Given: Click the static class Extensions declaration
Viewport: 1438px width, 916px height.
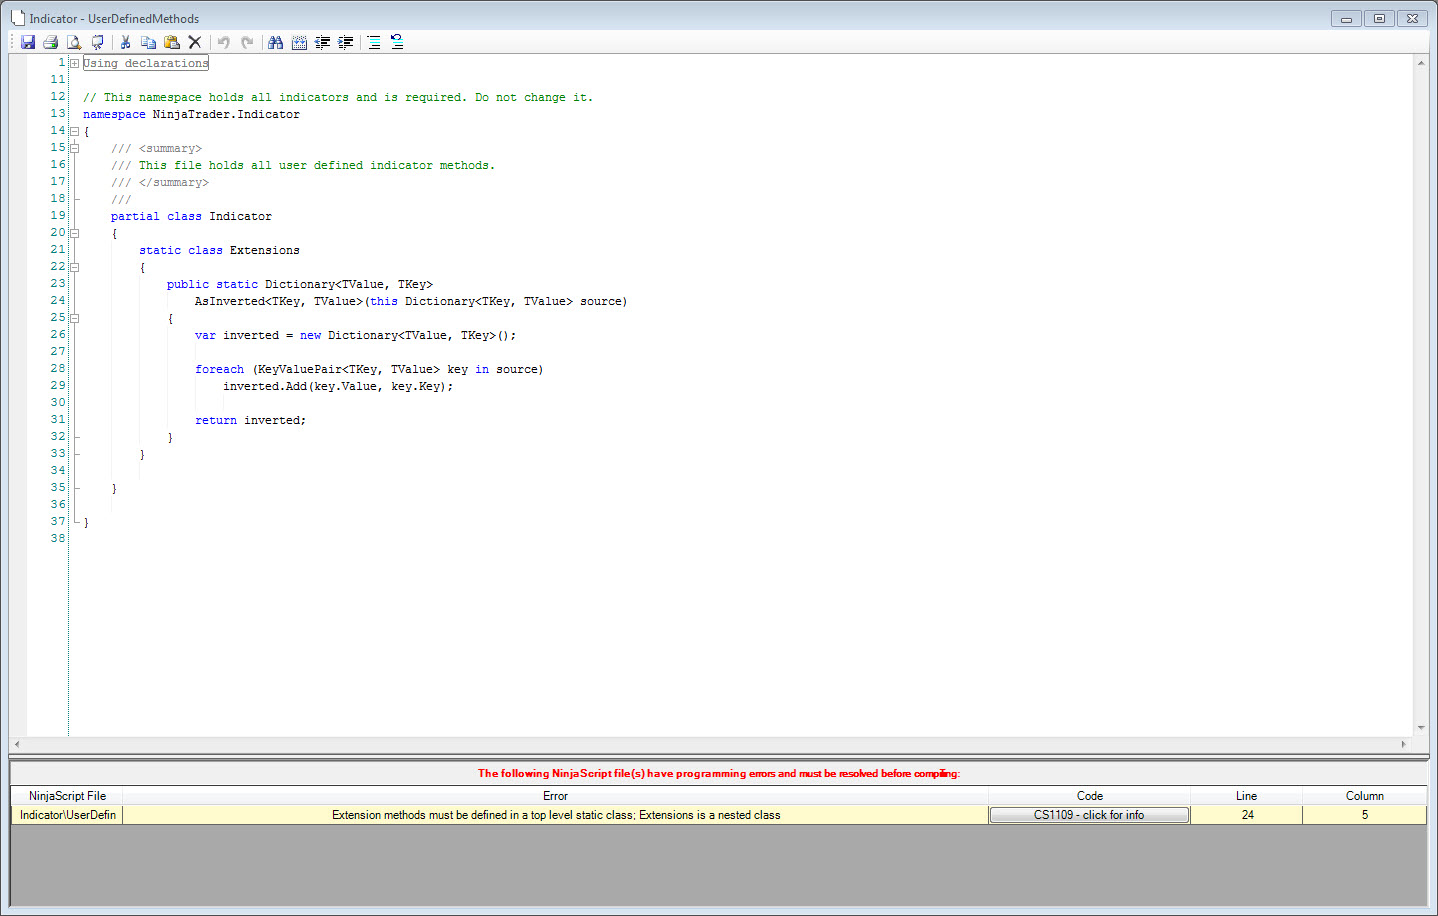Looking at the screenshot, I should (x=219, y=250).
